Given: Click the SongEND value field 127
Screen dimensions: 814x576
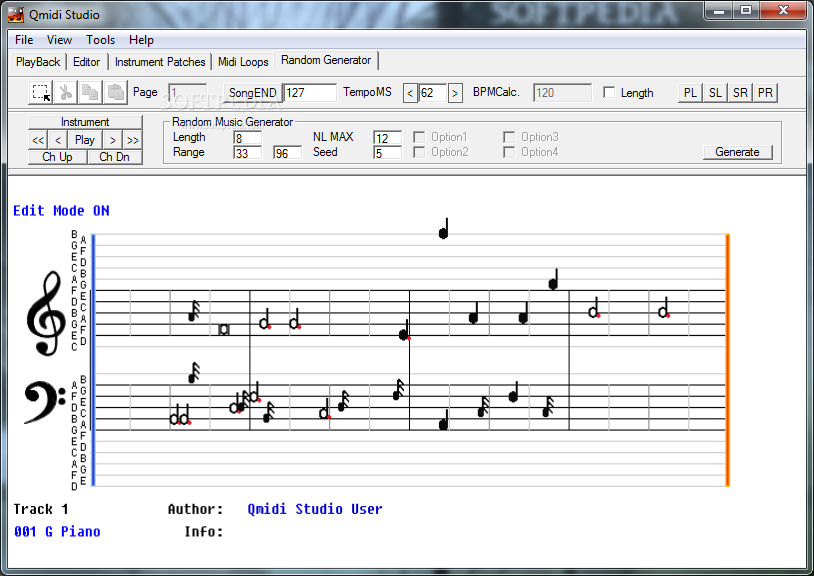Looking at the screenshot, I should click(x=310, y=93).
